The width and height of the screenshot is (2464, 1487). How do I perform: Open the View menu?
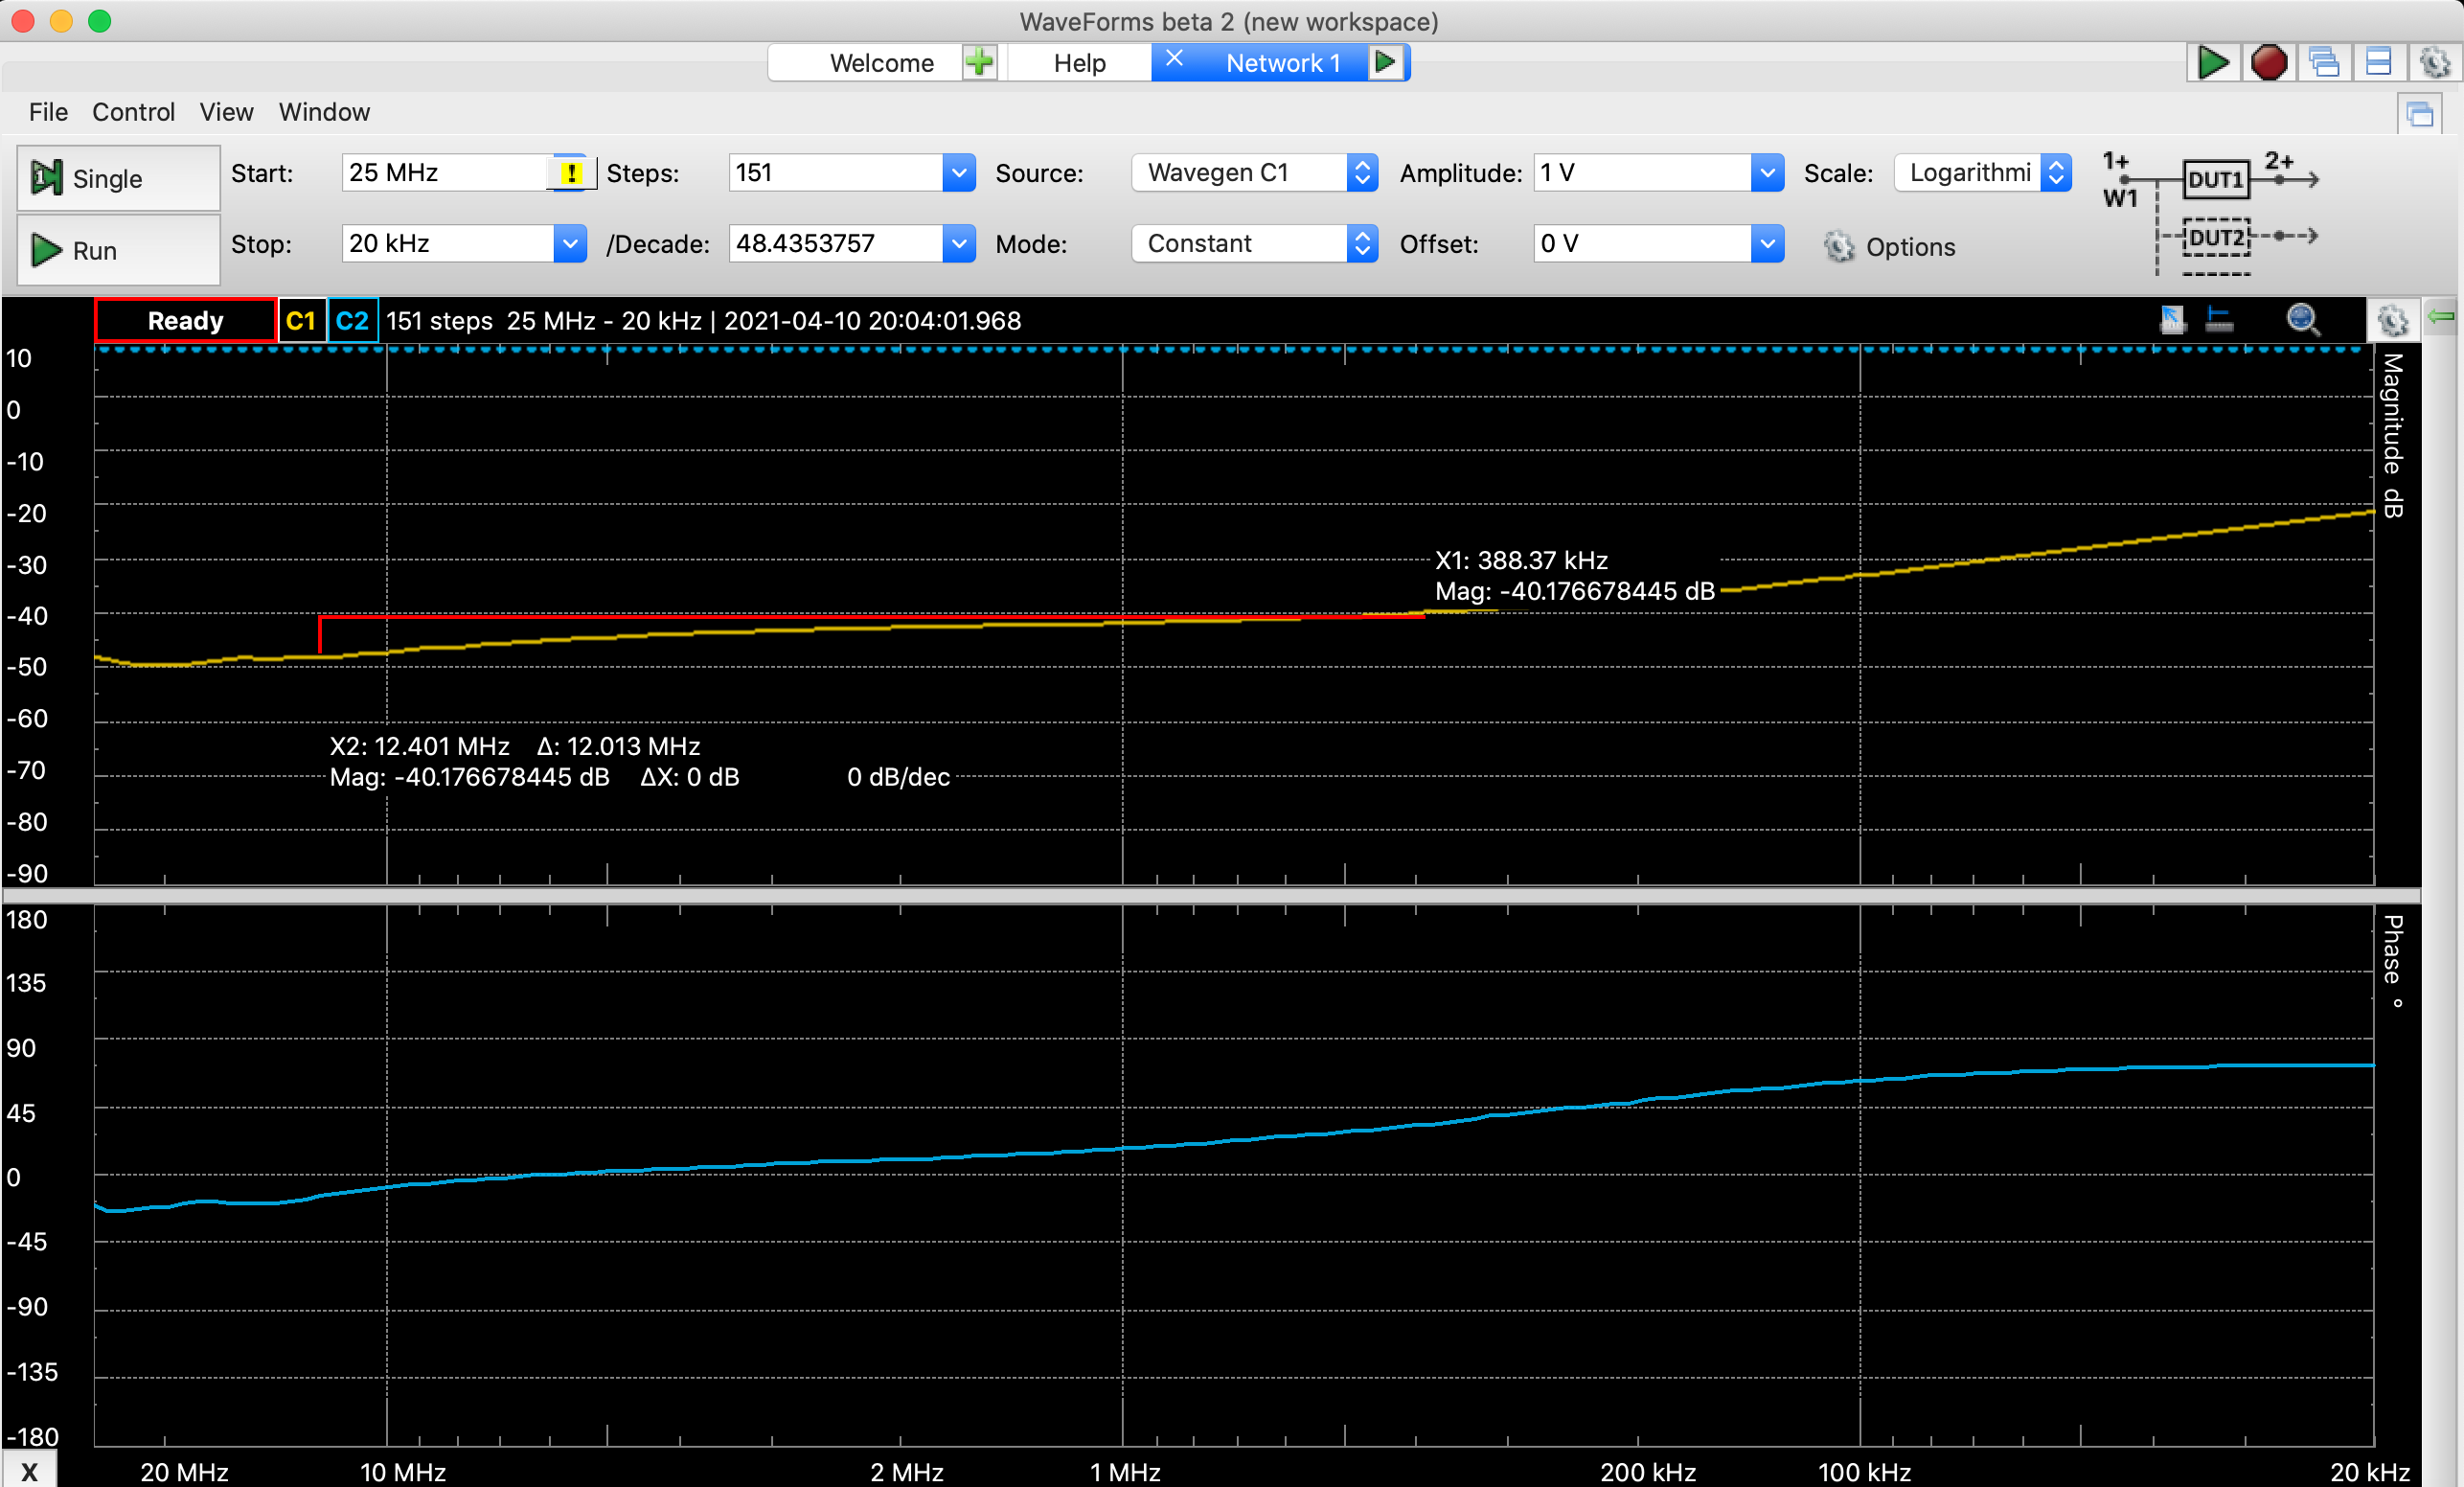(226, 112)
